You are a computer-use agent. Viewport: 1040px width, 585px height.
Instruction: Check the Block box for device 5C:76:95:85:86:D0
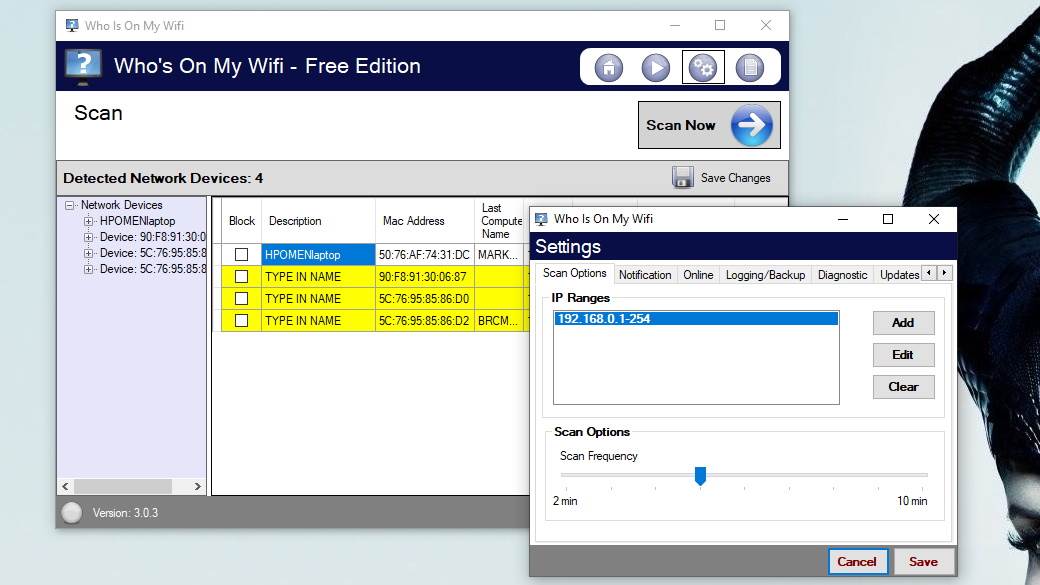tap(240, 298)
